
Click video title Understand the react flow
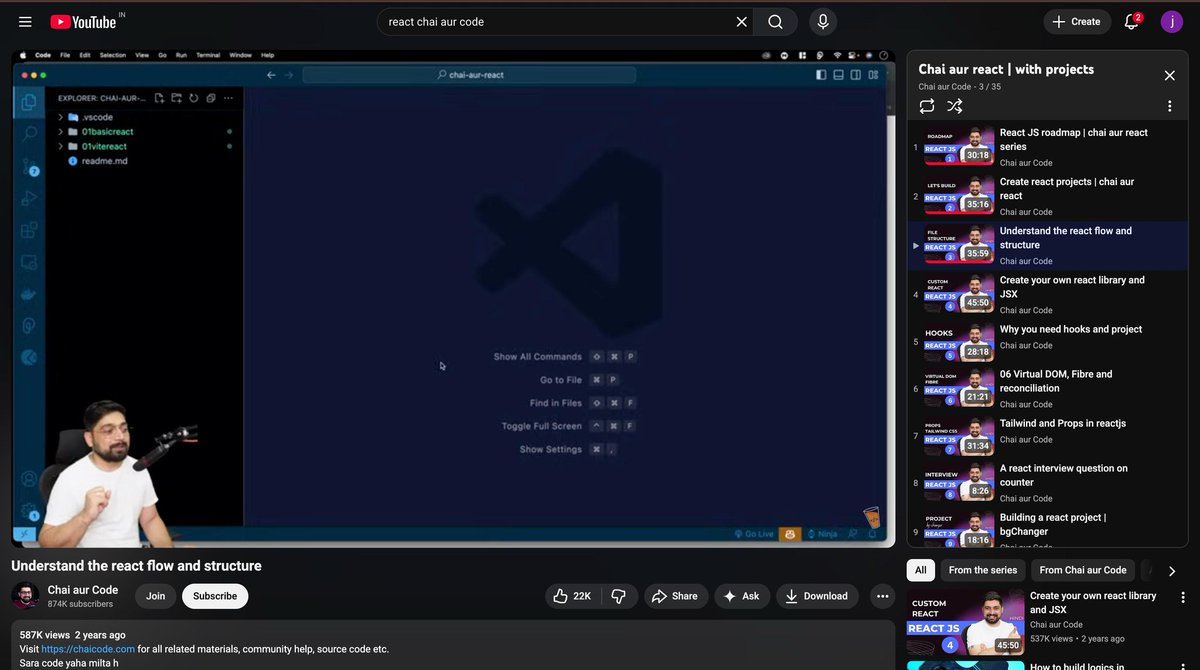136,566
